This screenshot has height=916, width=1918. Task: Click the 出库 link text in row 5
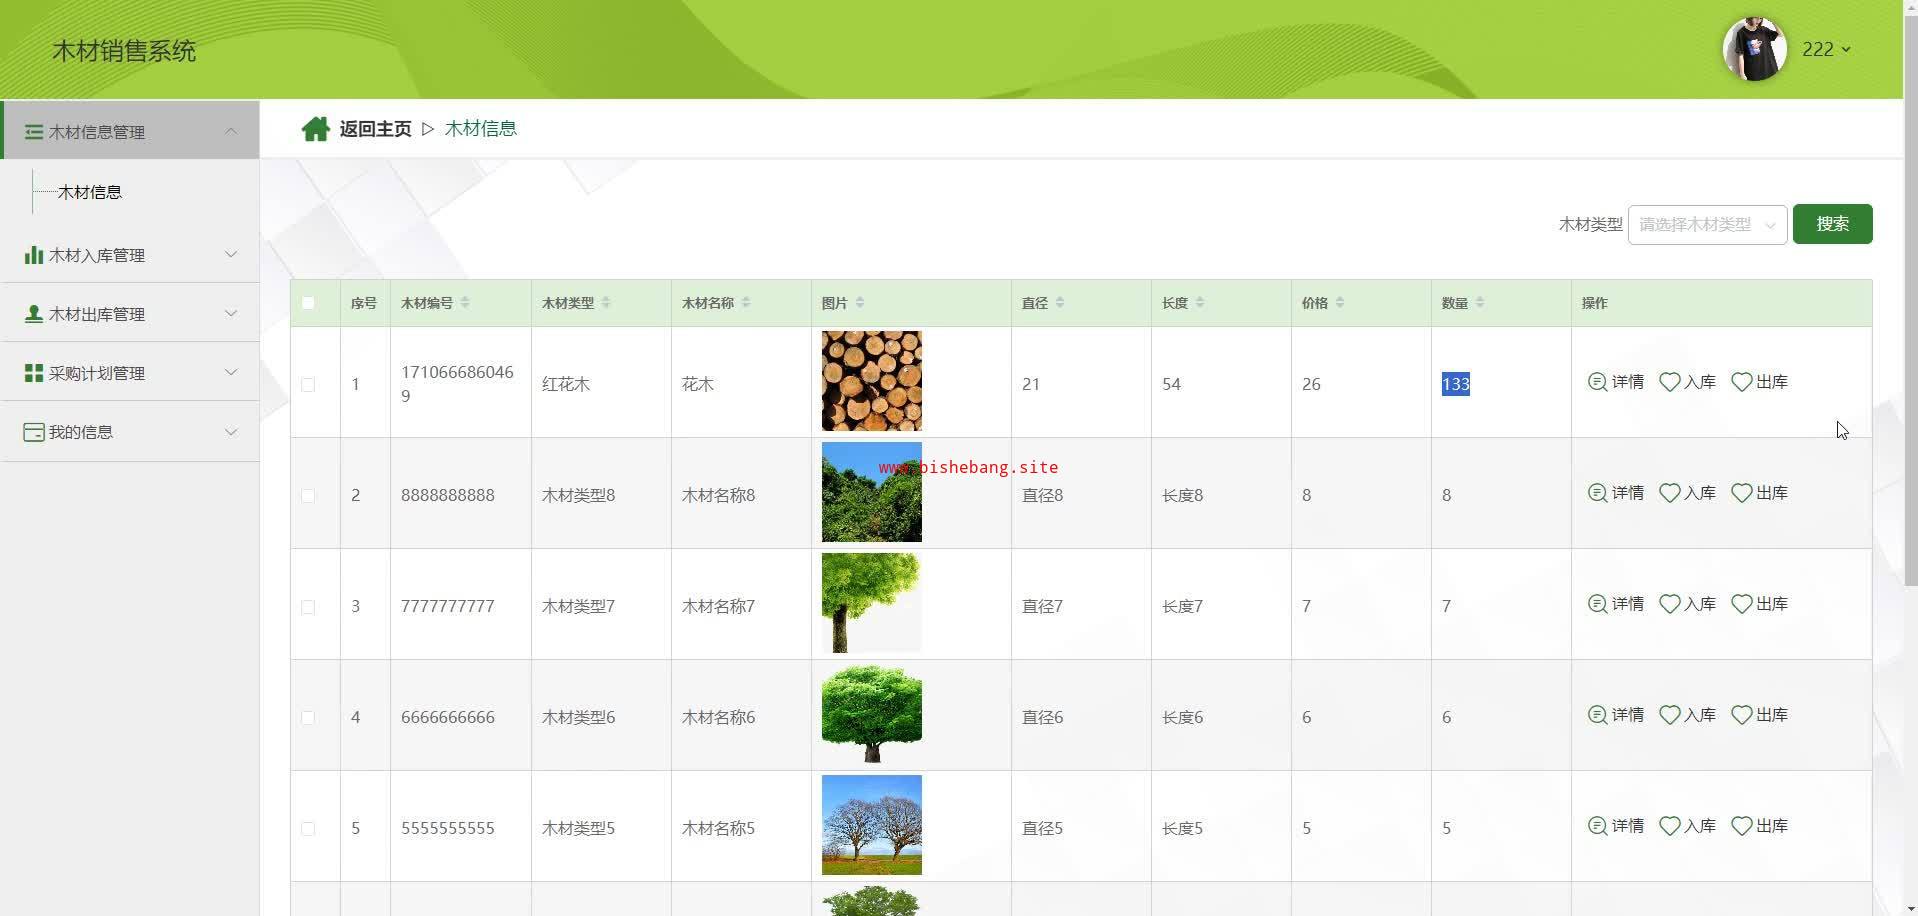(1772, 826)
